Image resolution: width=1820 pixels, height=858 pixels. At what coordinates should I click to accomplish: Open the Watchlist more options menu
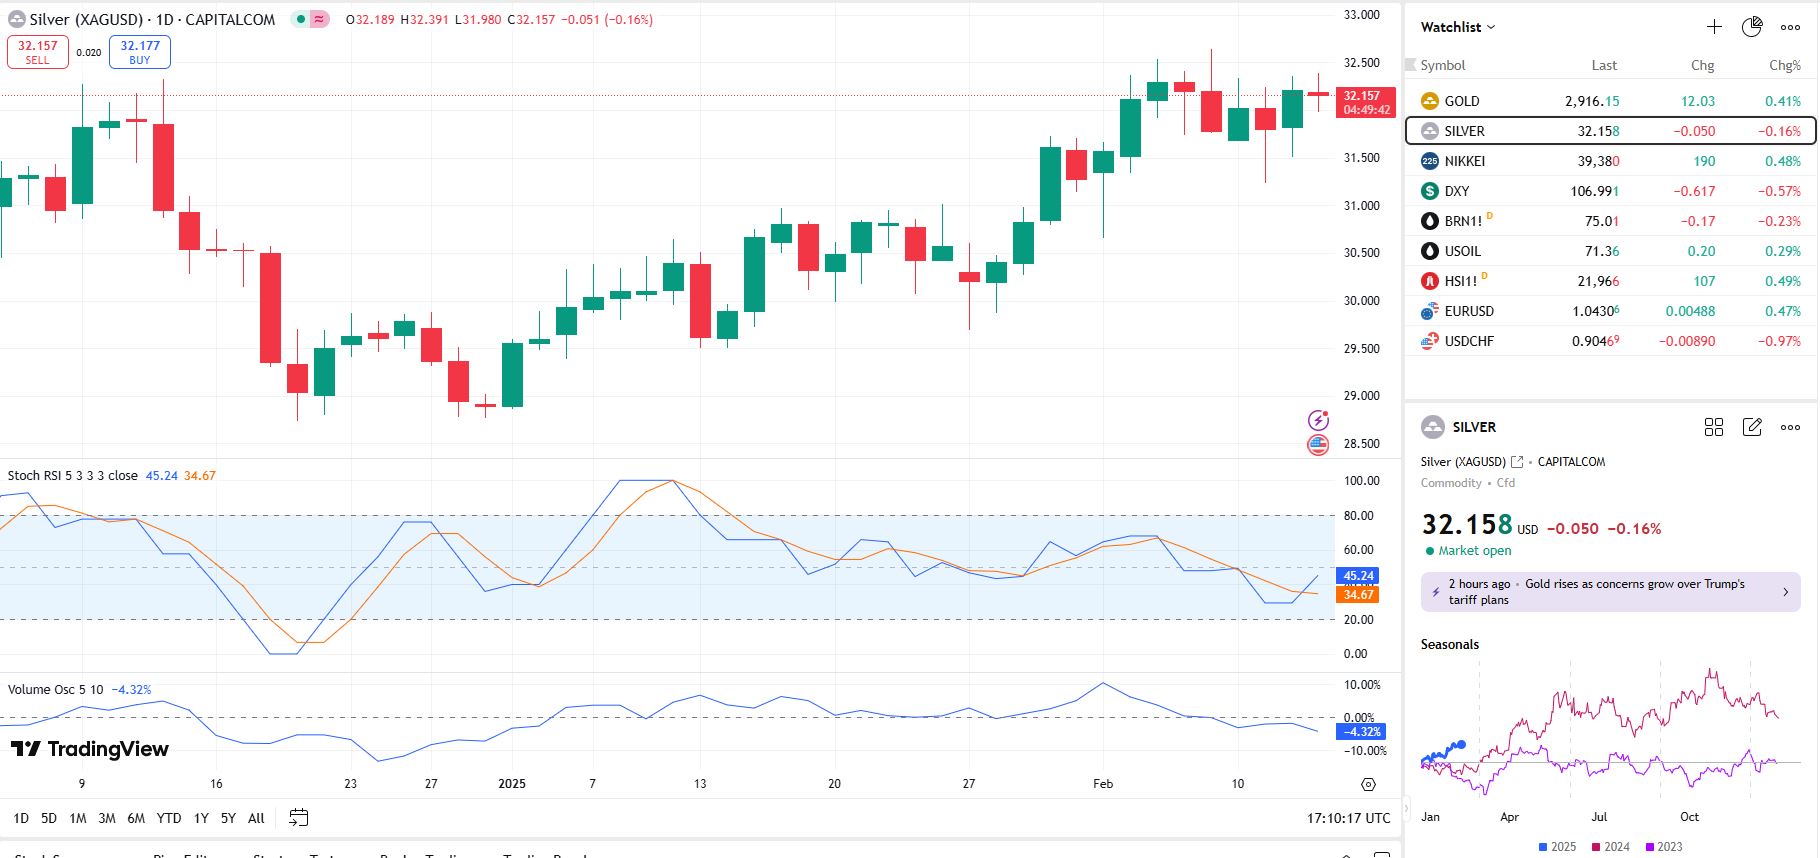pyautogui.click(x=1790, y=27)
